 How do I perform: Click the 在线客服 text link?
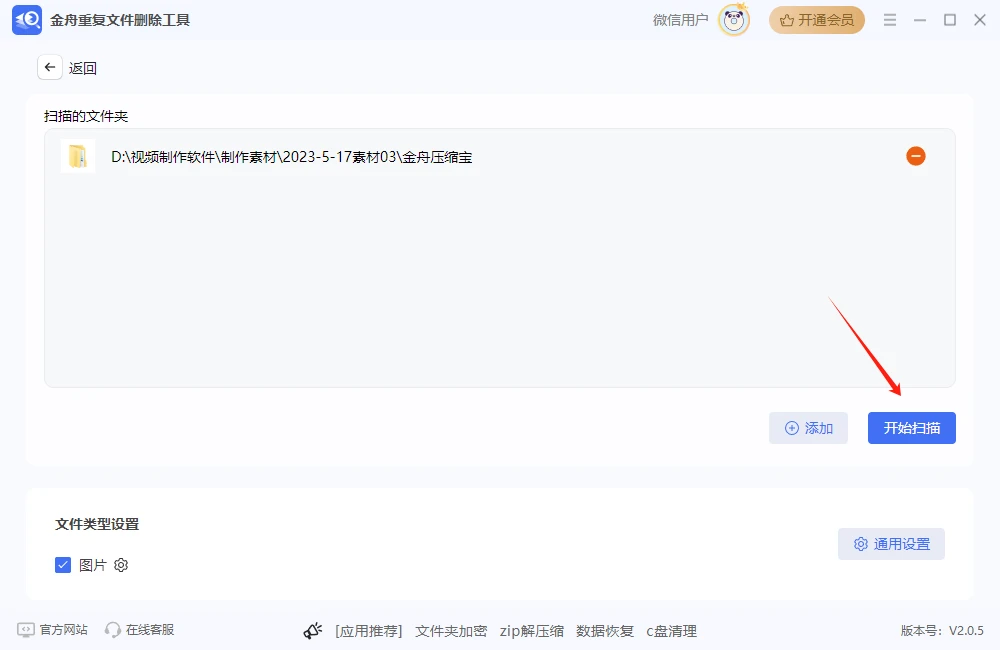[150, 630]
